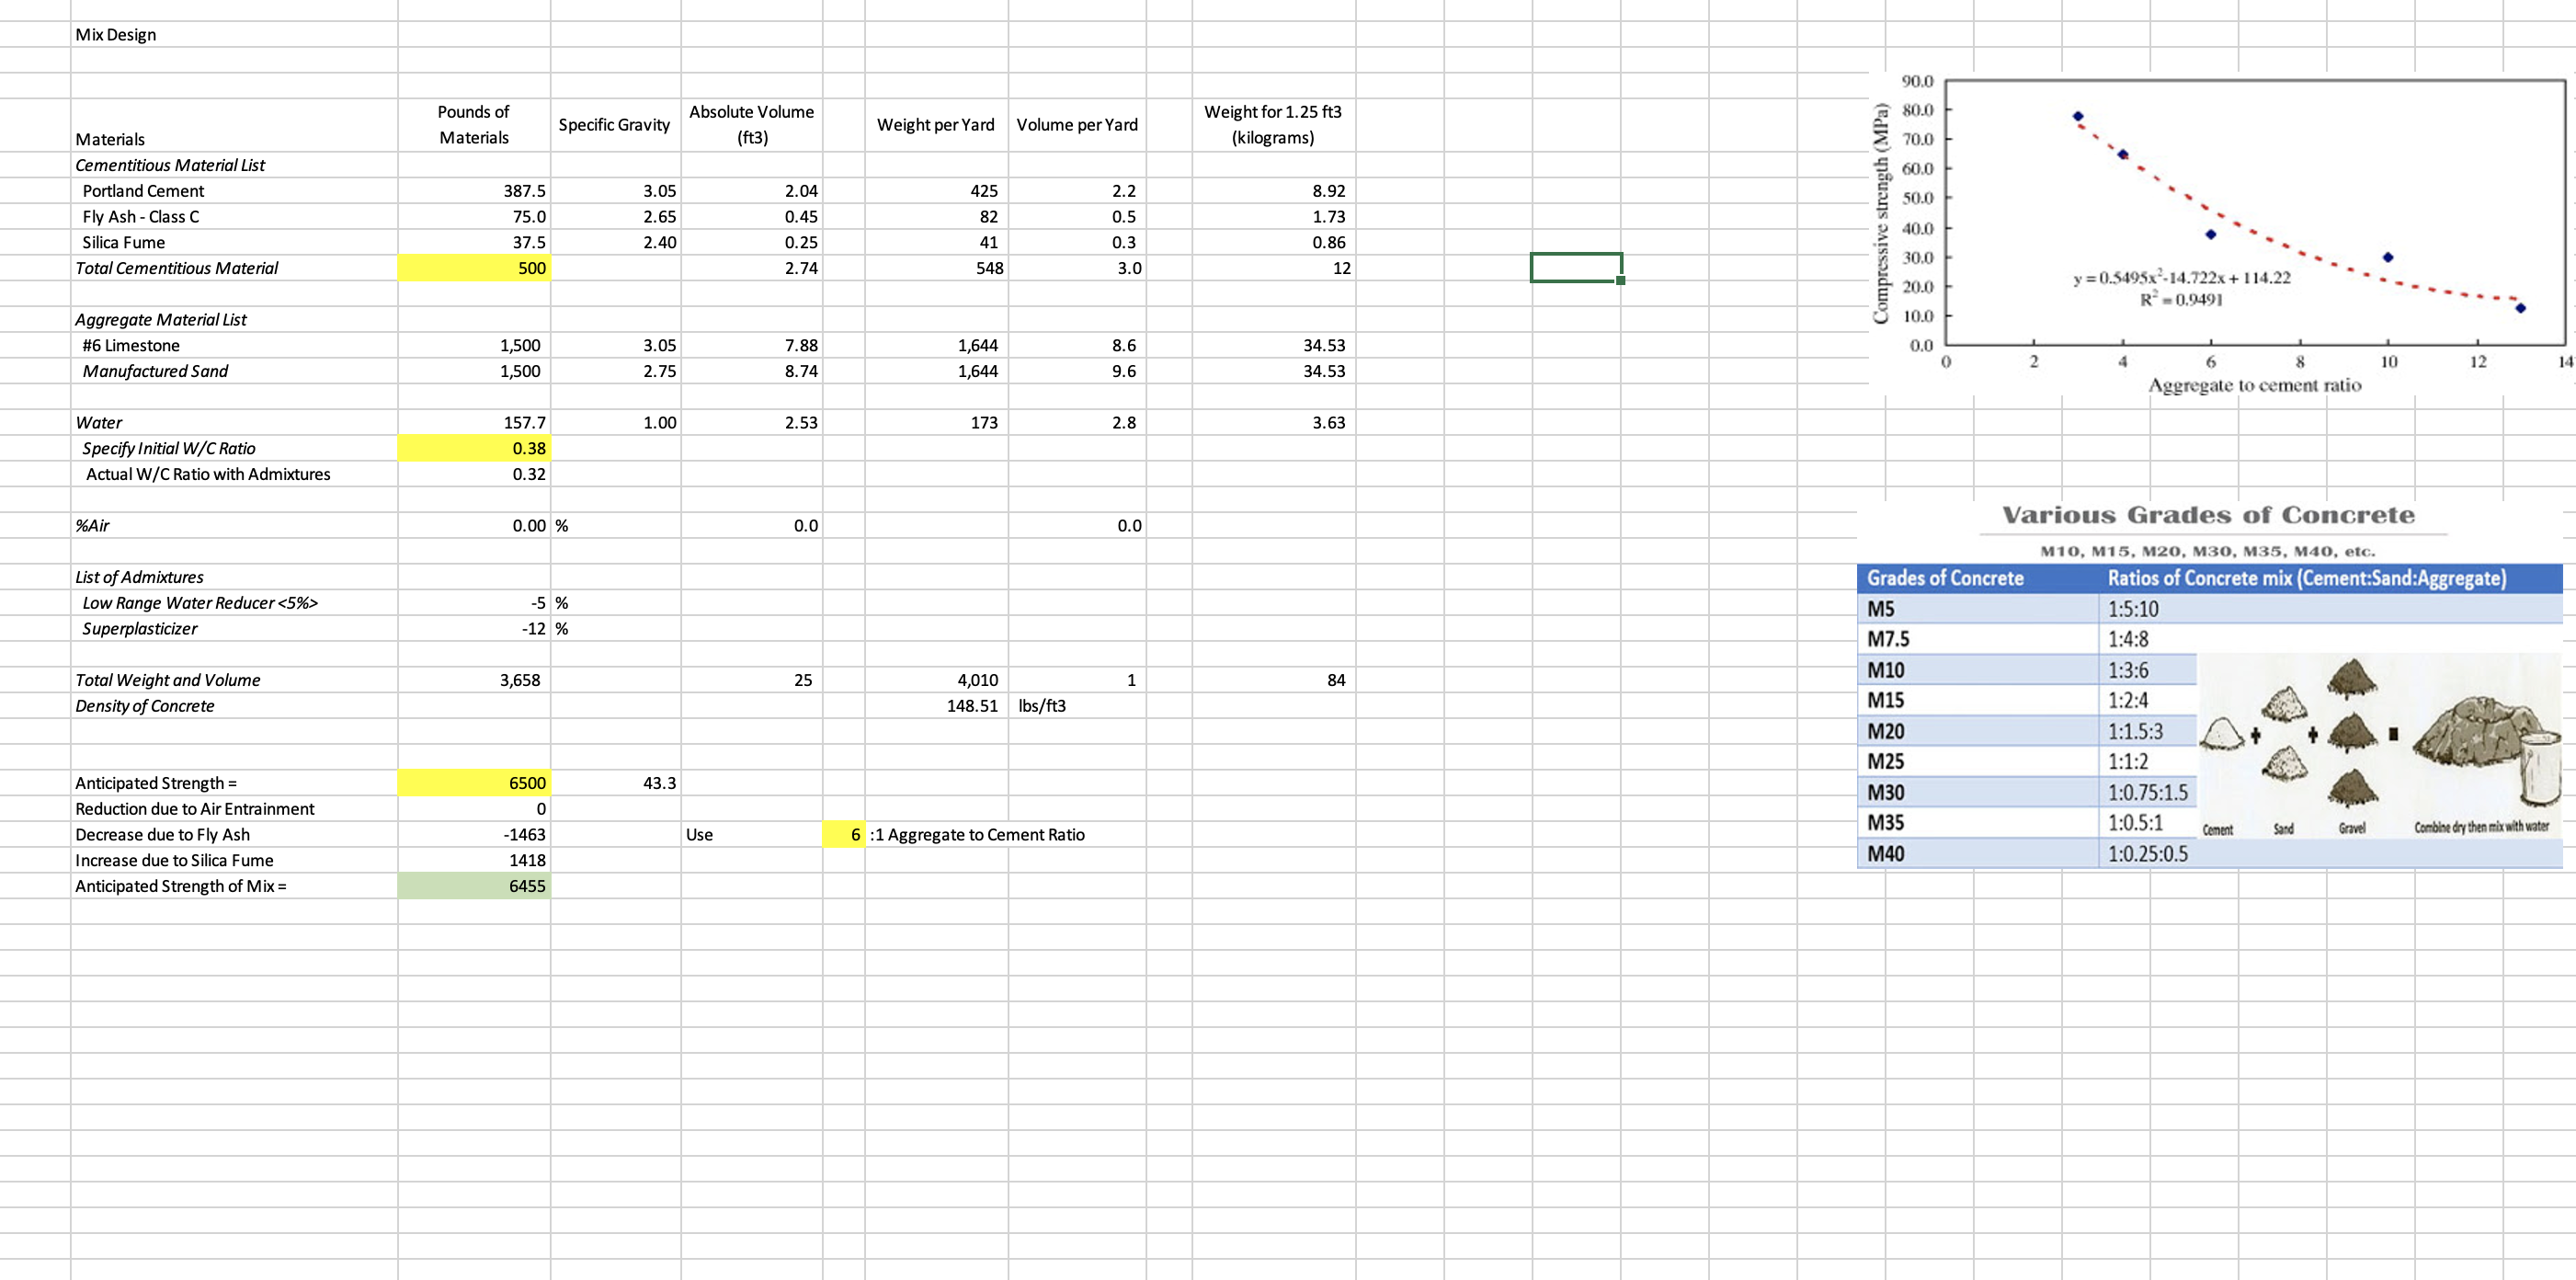Select the yellow W/C ratio 0.38 cell
This screenshot has width=2576, height=1280.
point(474,447)
